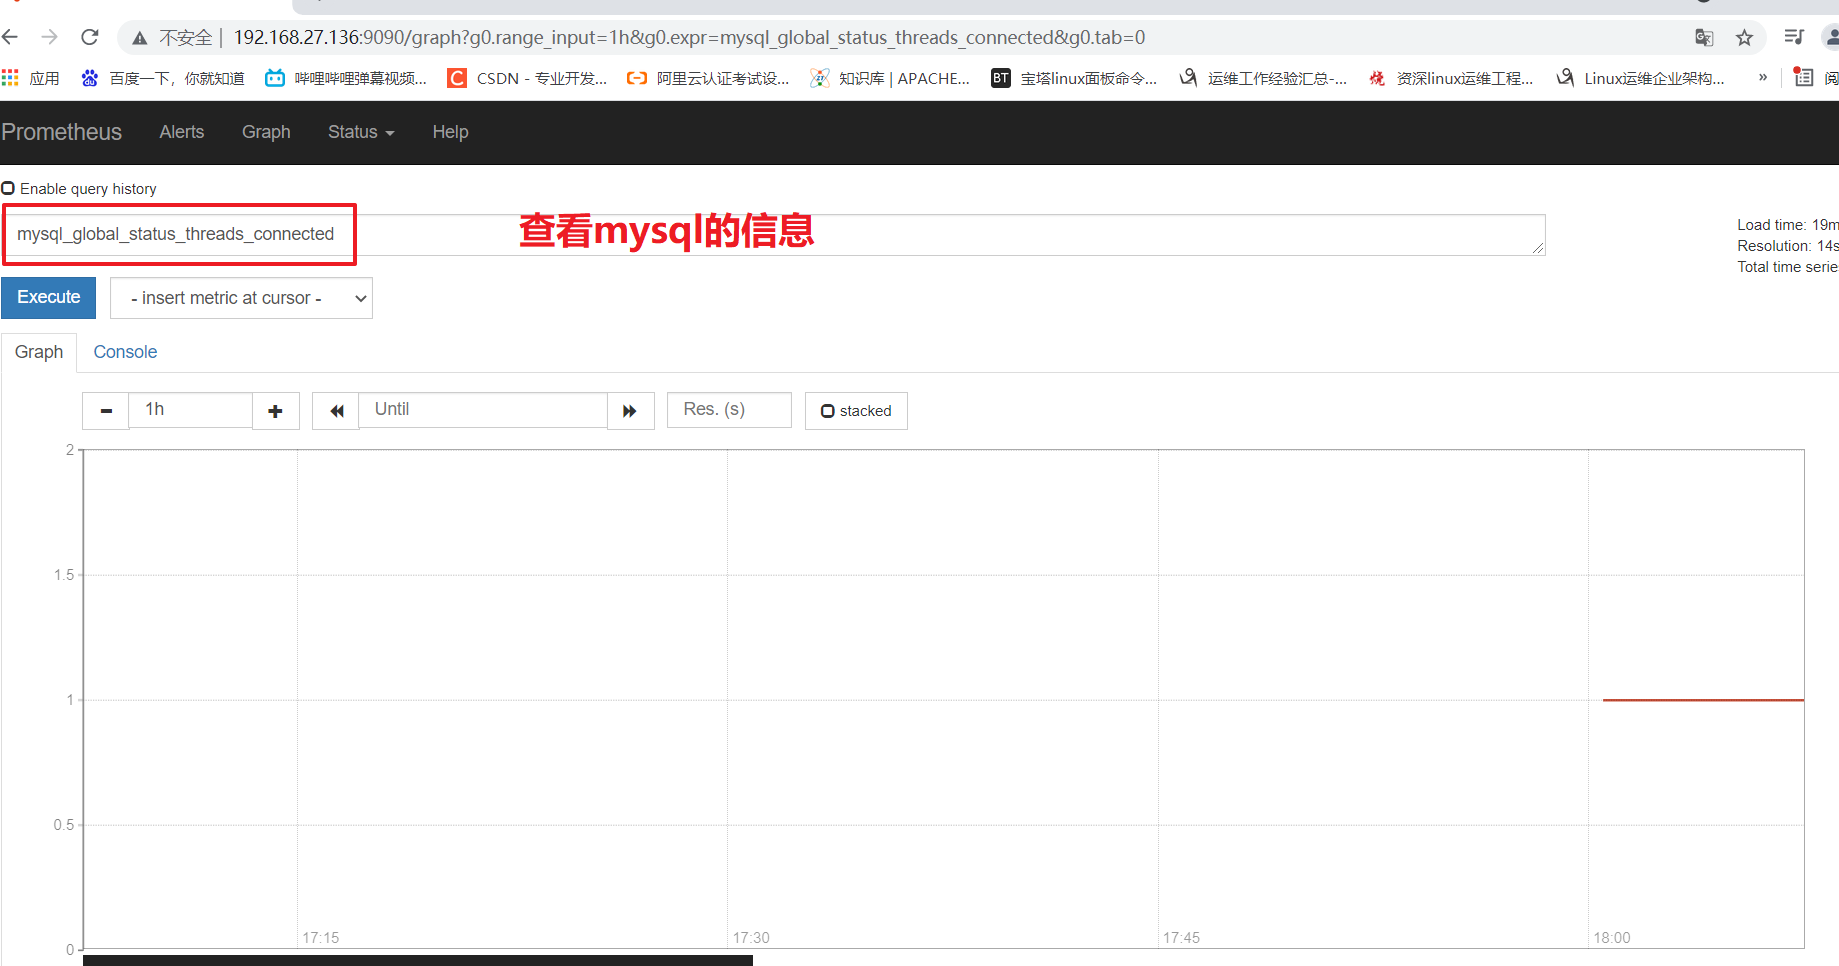
Task: Enable query history checkbox
Action: click(x=8, y=188)
